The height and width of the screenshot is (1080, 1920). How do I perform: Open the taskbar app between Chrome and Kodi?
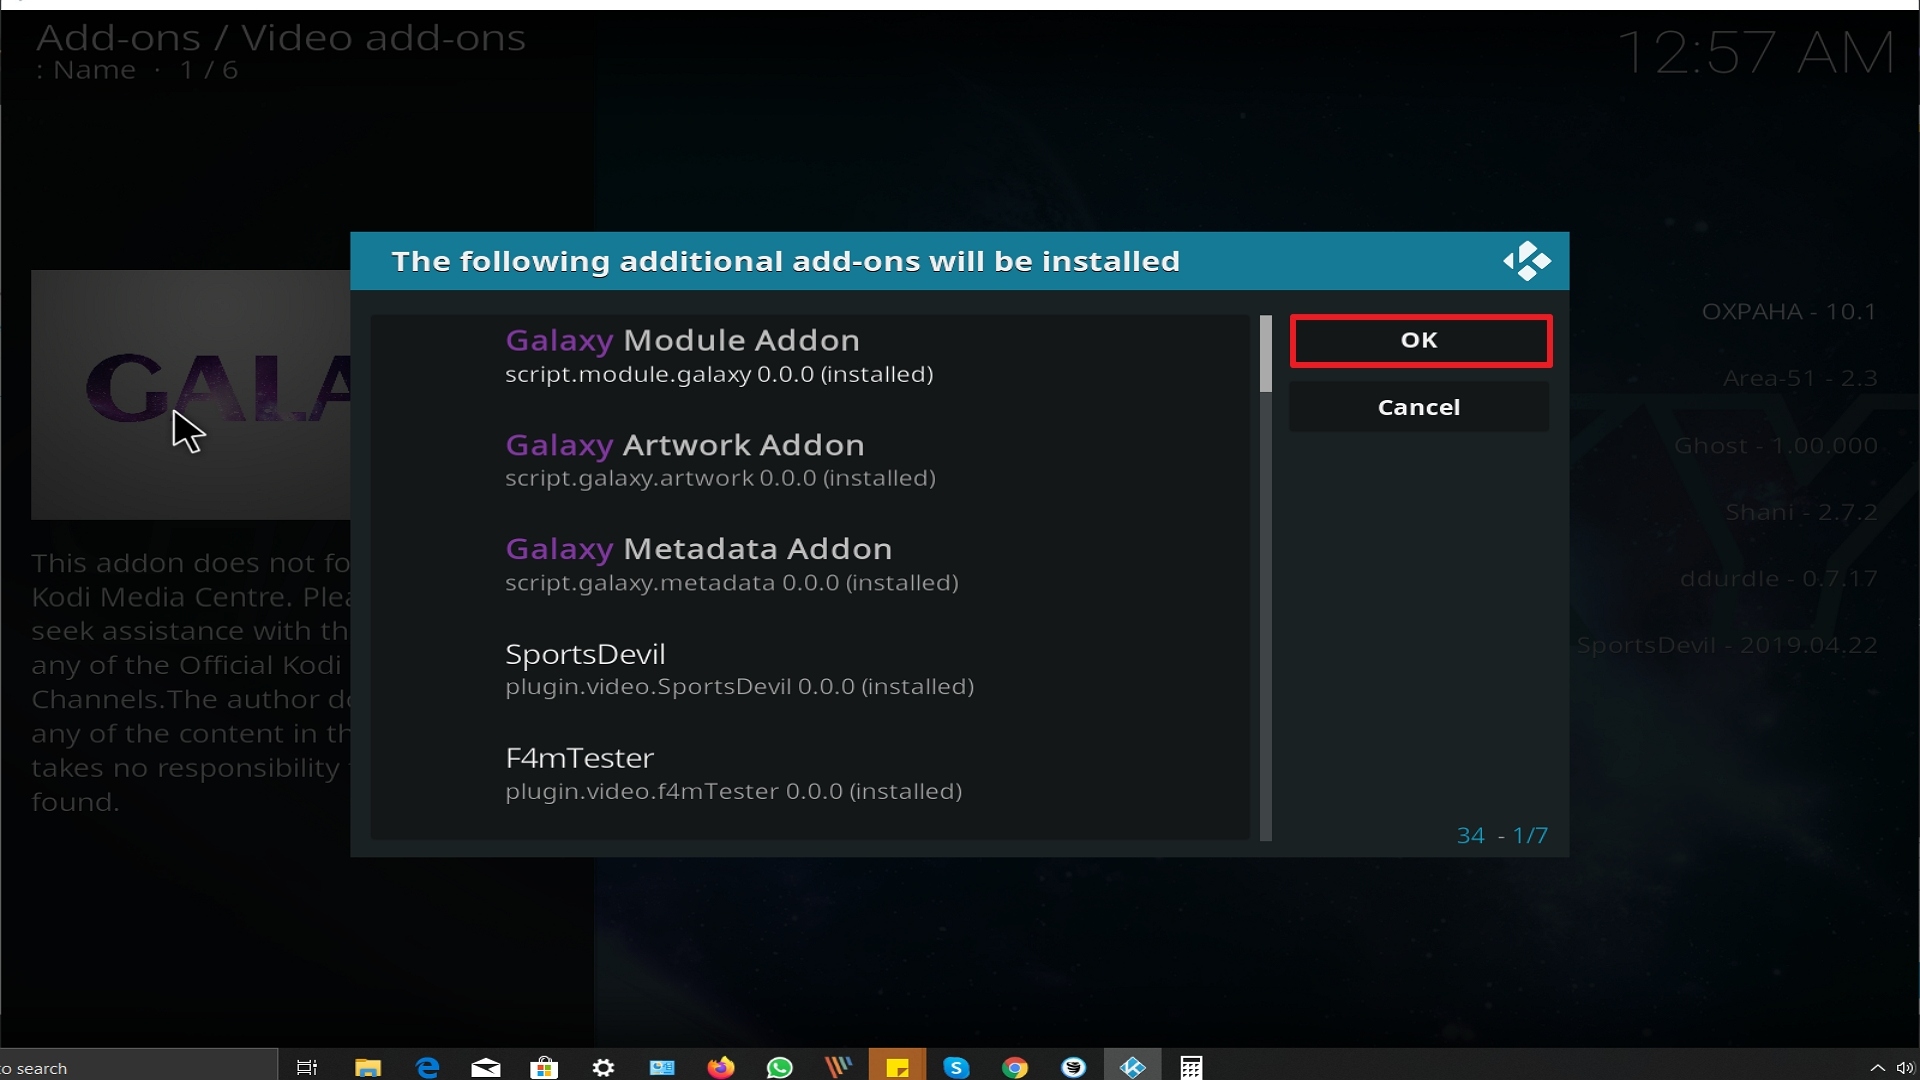[x=1074, y=1067]
